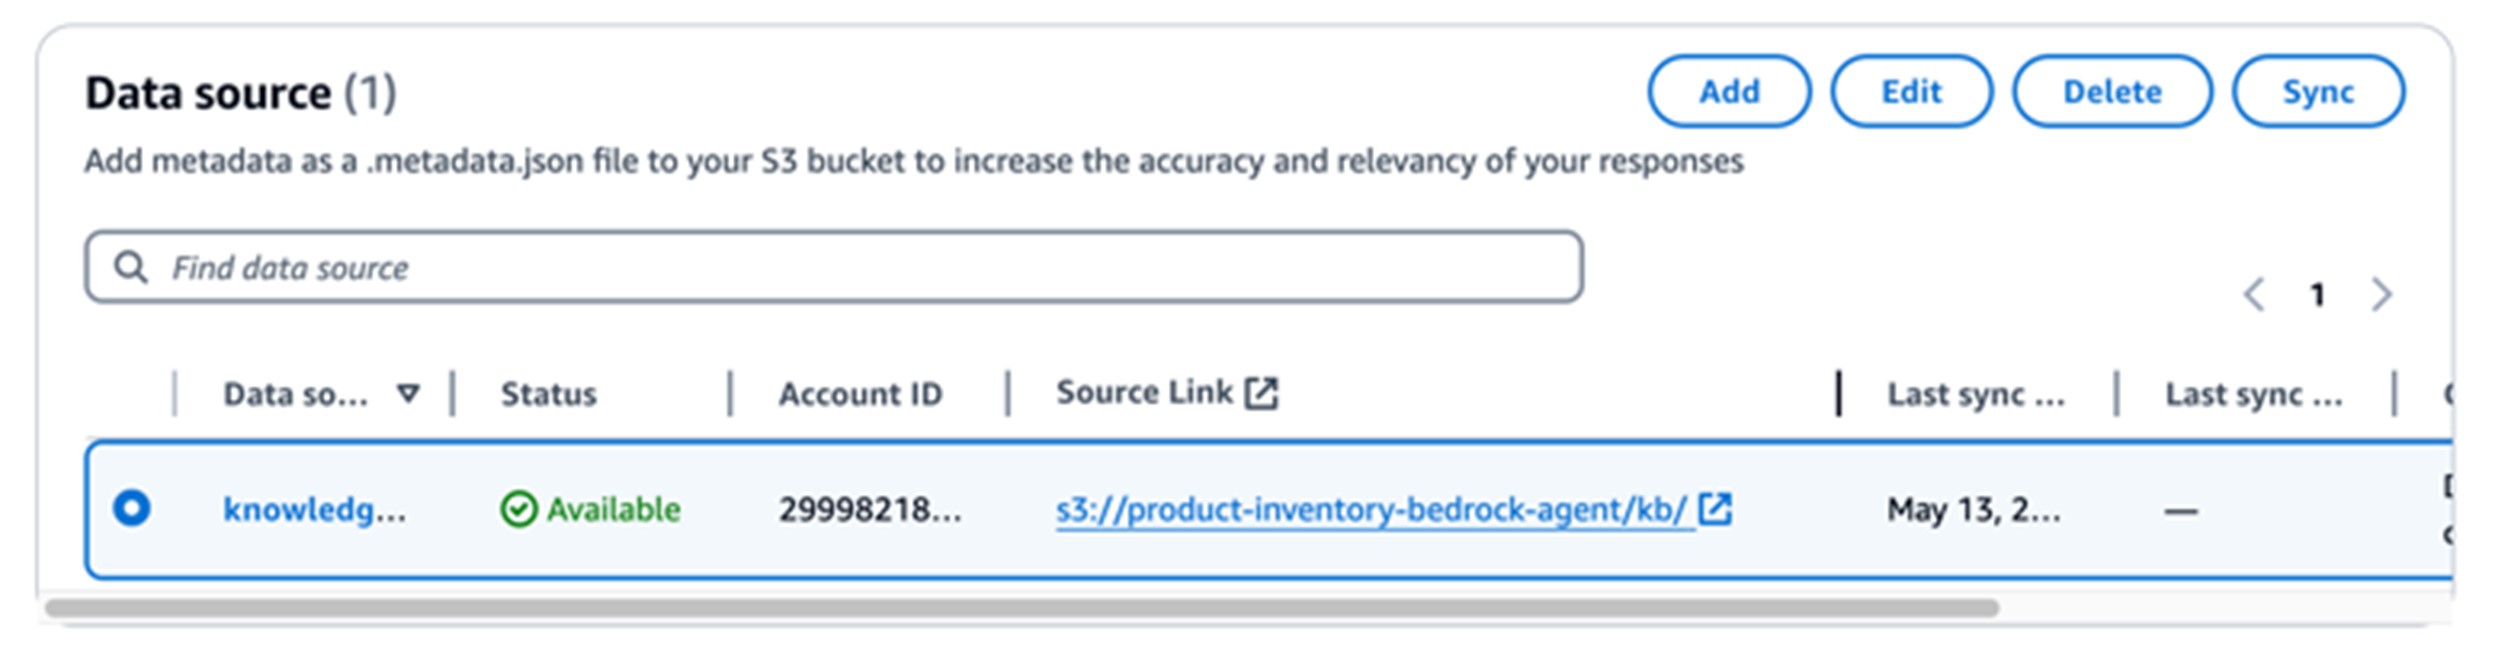Select page number 1
Image resolution: width=2495 pixels, height=660 pixels.
pos(2317,295)
